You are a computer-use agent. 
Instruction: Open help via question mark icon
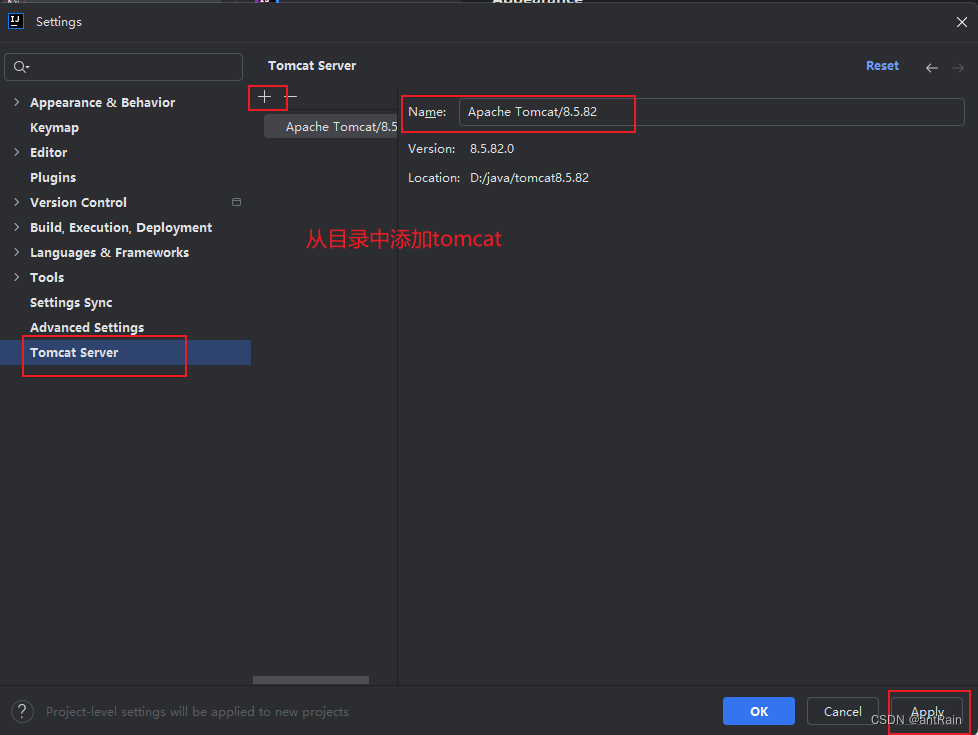click(22, 711)
